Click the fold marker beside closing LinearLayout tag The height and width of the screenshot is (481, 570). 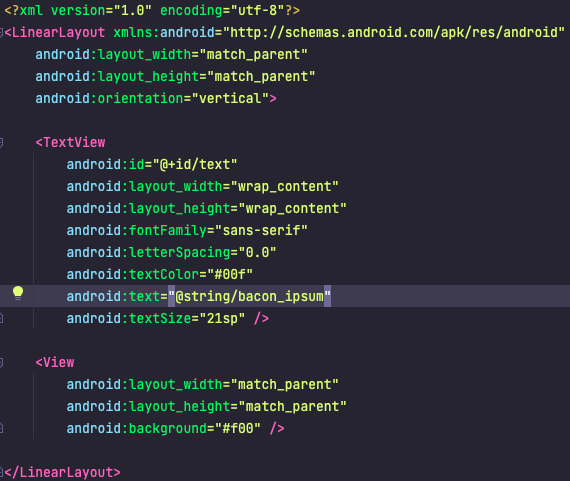[x=1, y=472]
